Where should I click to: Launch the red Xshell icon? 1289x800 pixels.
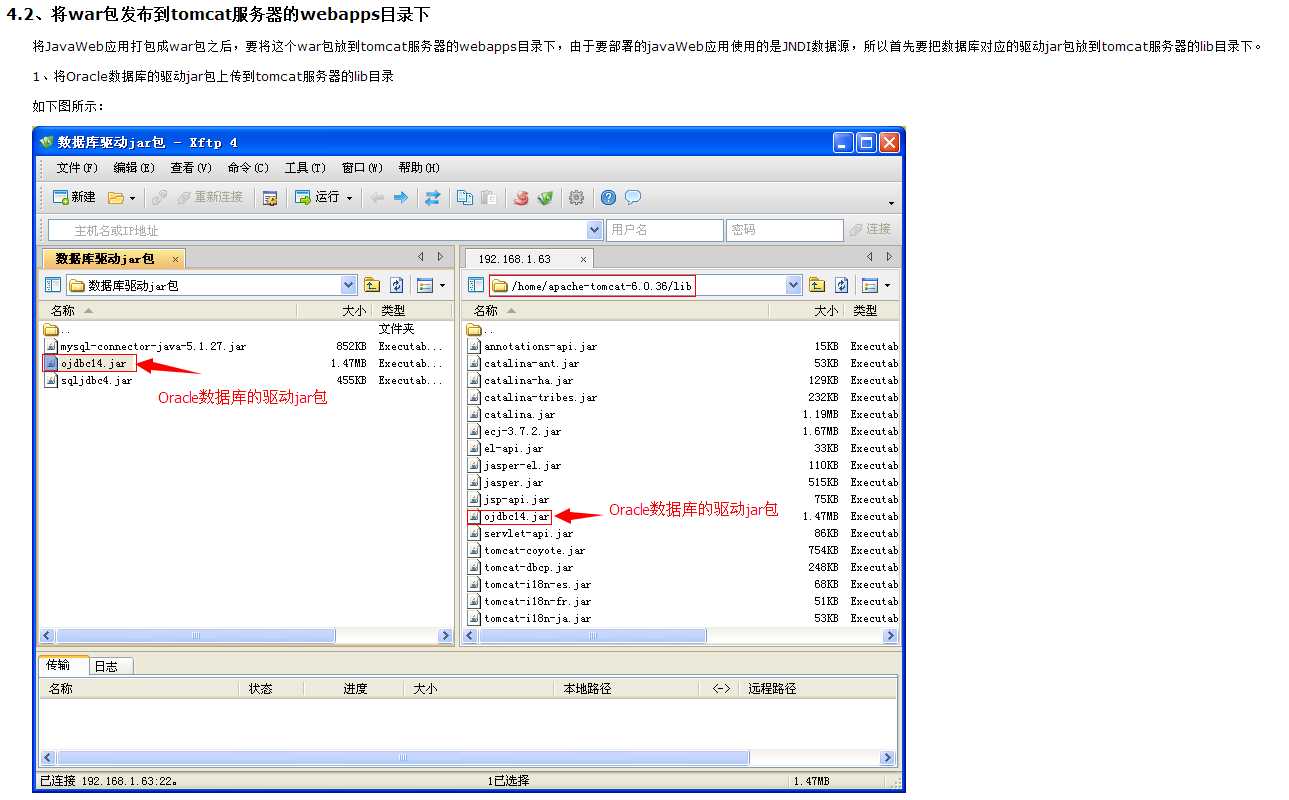pos(521,198)
